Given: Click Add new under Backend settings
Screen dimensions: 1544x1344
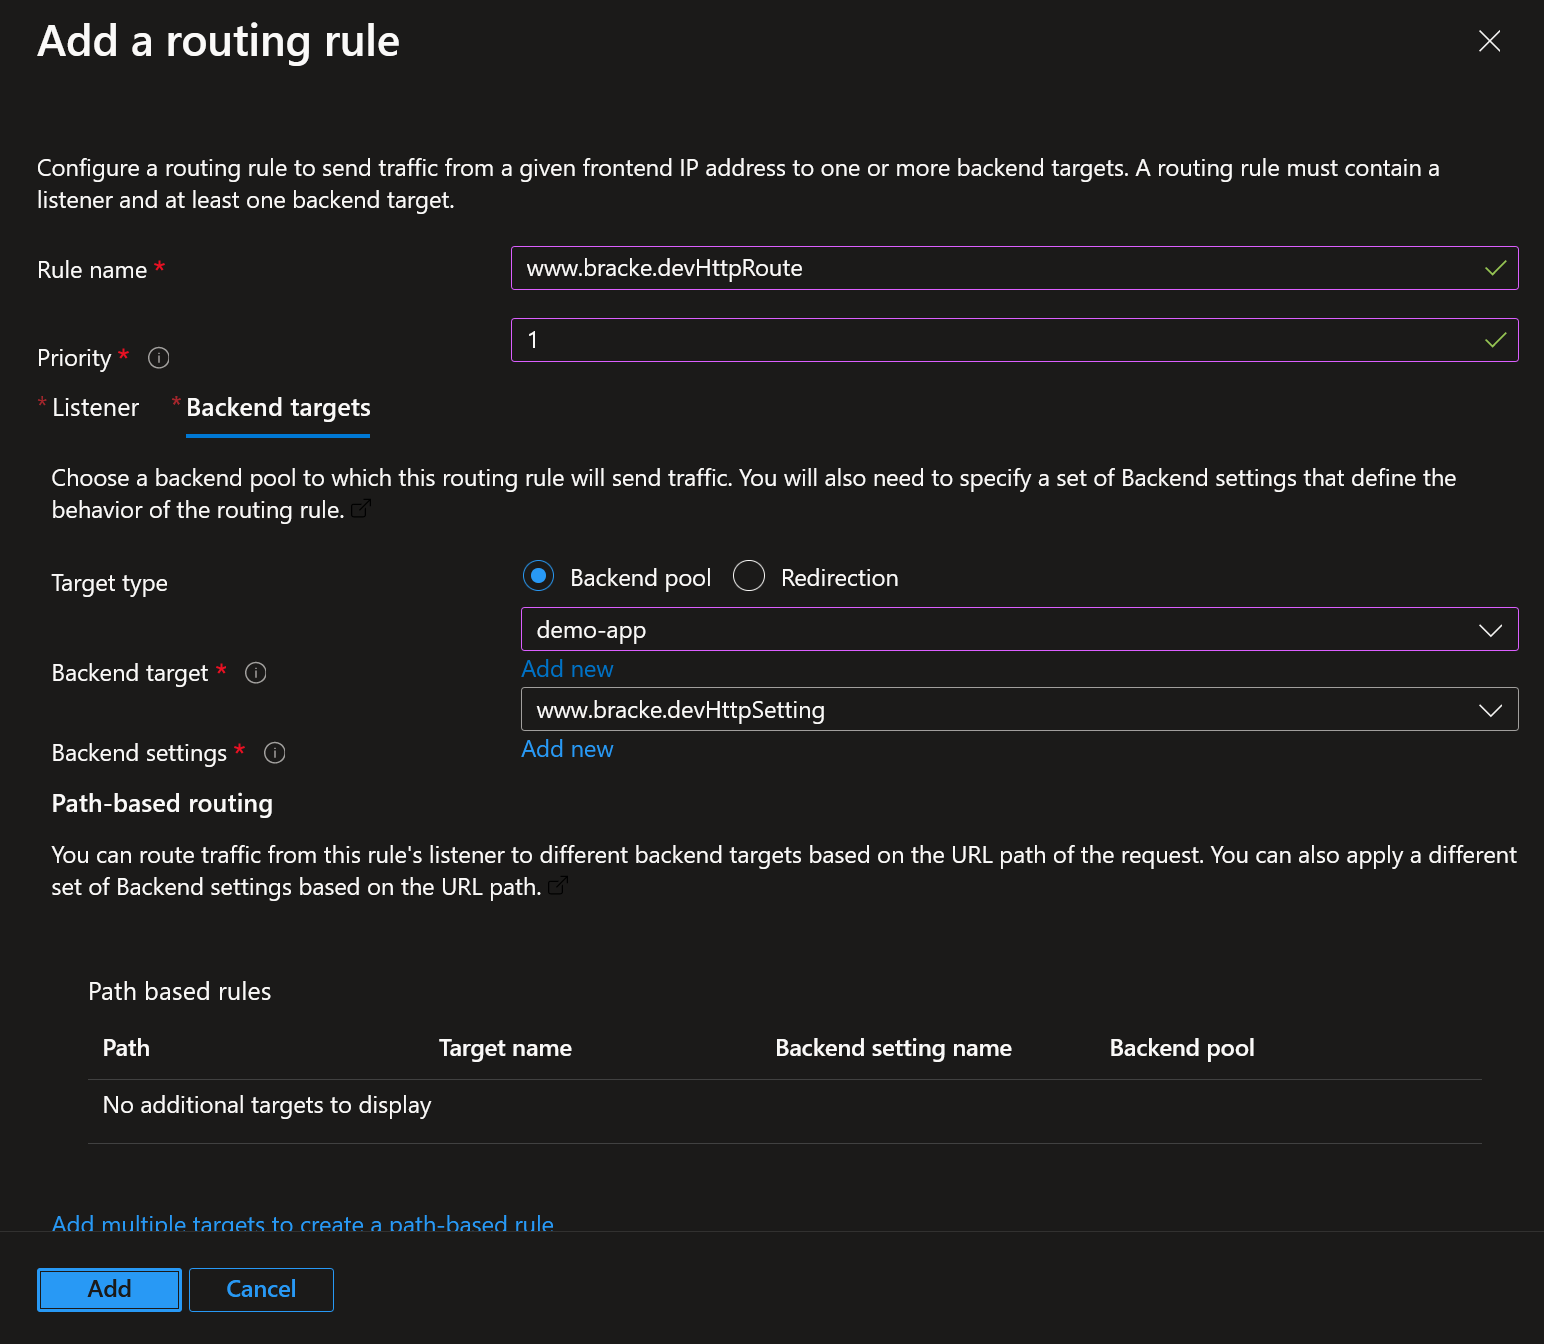Looking at the screenshot, I should (x=567, y=749).
